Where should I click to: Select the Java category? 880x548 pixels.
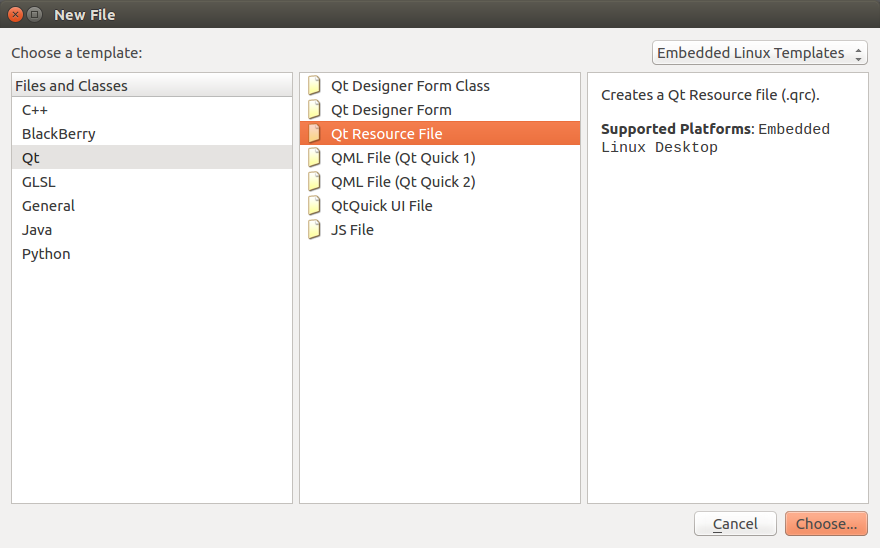point(152,230)
